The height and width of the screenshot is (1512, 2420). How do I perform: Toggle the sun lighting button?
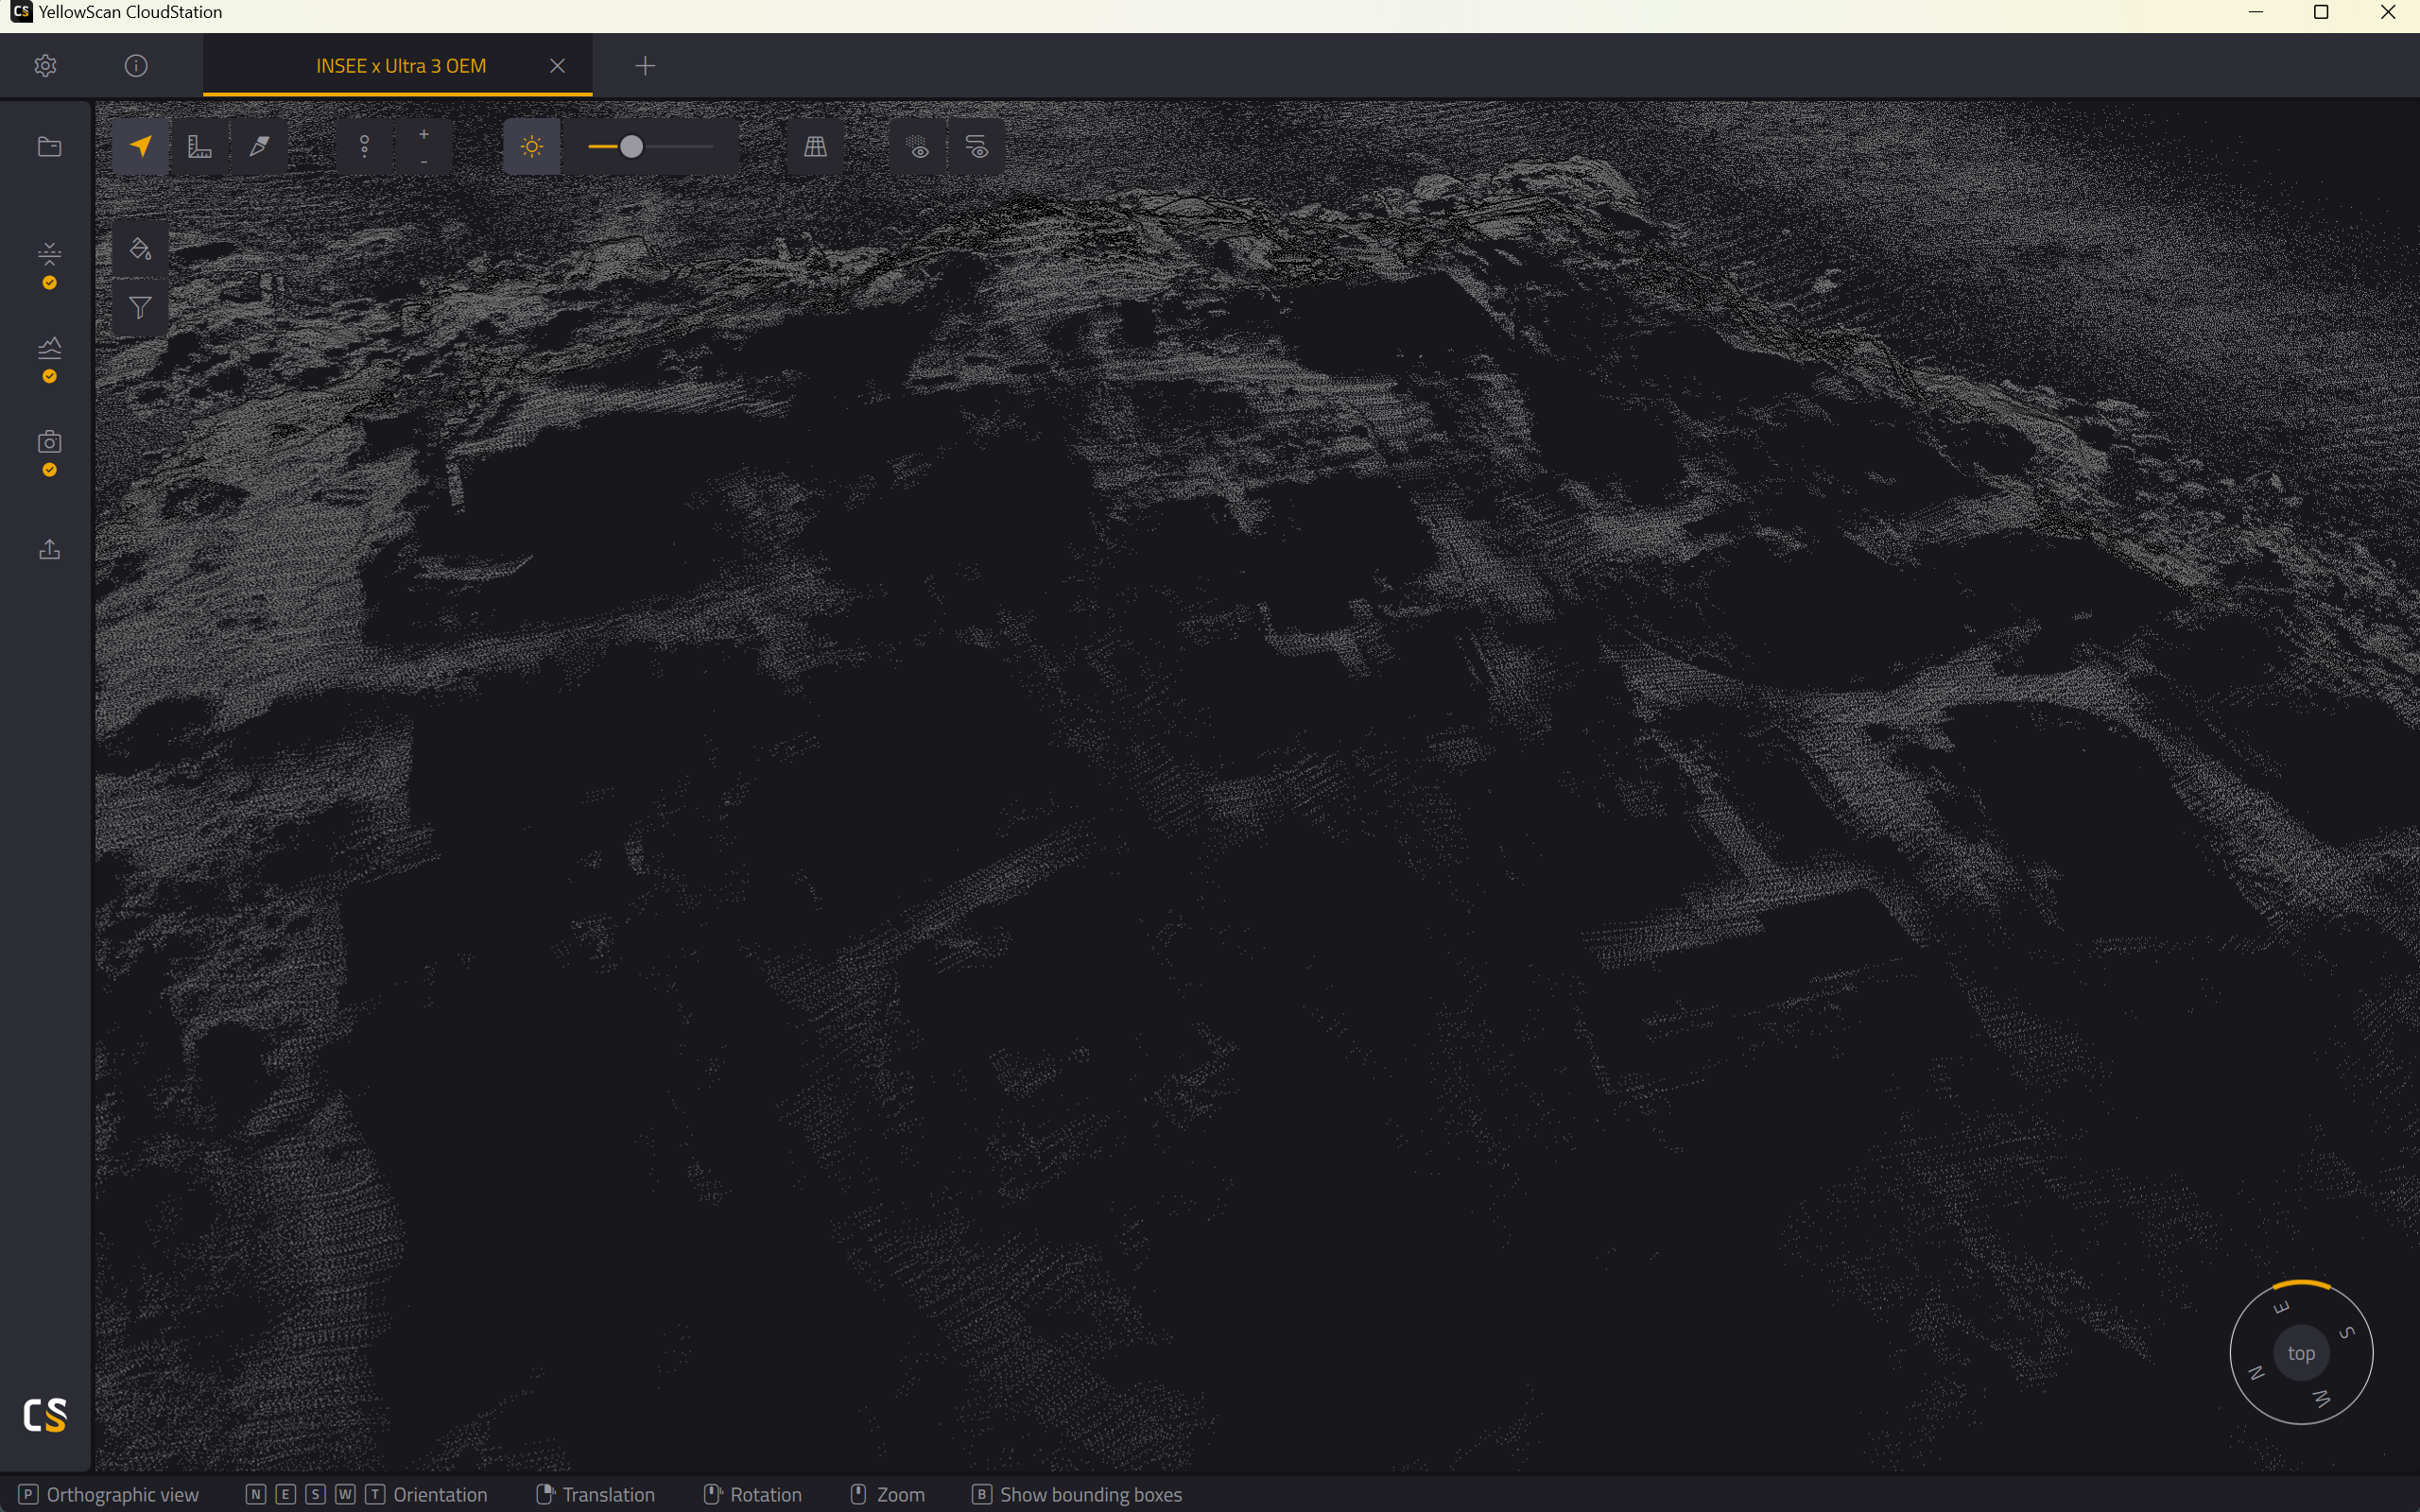click(x=532, y=147)
